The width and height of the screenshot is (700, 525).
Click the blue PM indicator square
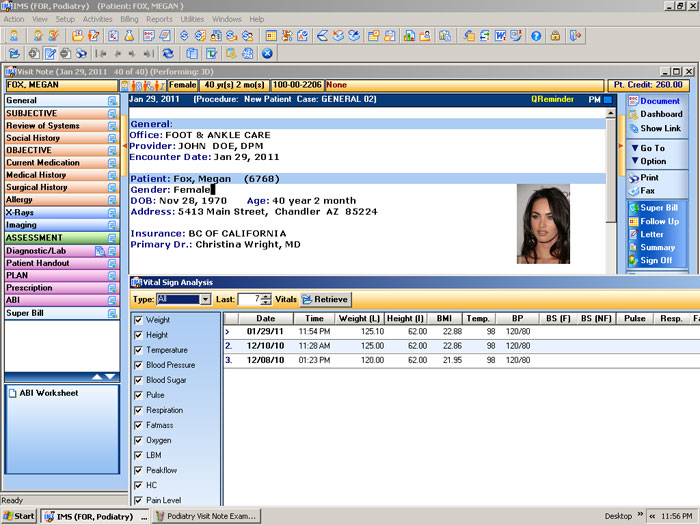(x=608, y=100)
